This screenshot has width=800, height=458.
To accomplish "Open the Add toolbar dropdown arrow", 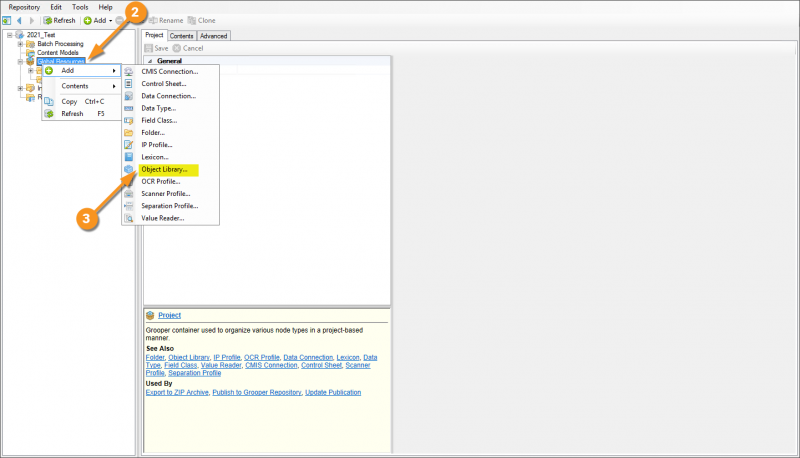I will coord(111,21).
